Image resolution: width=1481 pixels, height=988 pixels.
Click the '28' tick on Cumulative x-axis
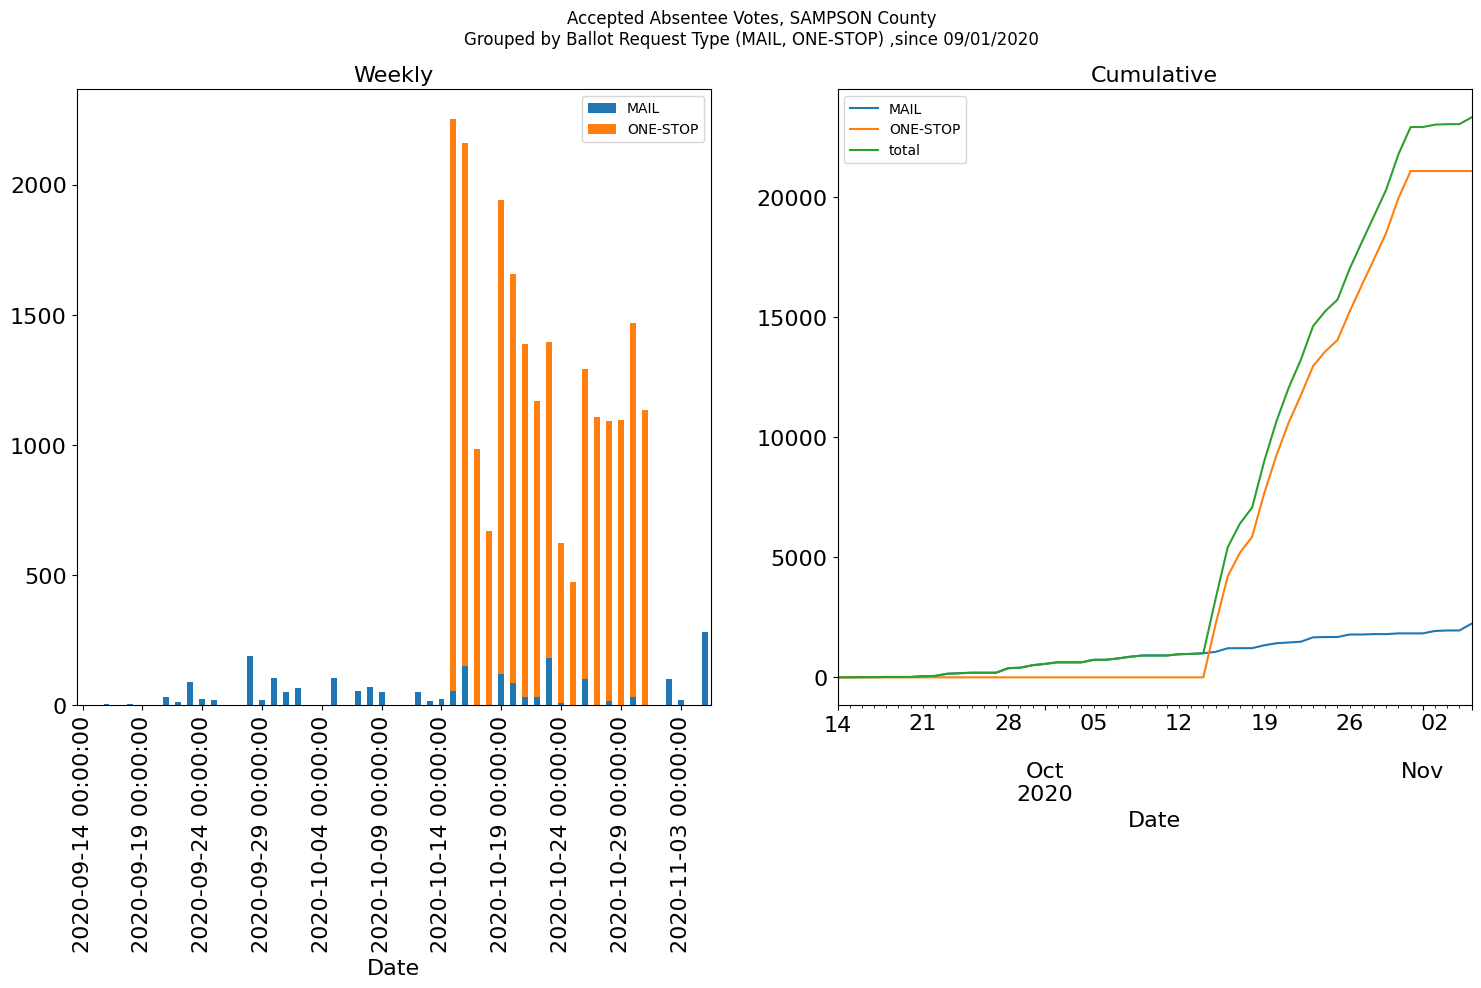(1008, 722)
